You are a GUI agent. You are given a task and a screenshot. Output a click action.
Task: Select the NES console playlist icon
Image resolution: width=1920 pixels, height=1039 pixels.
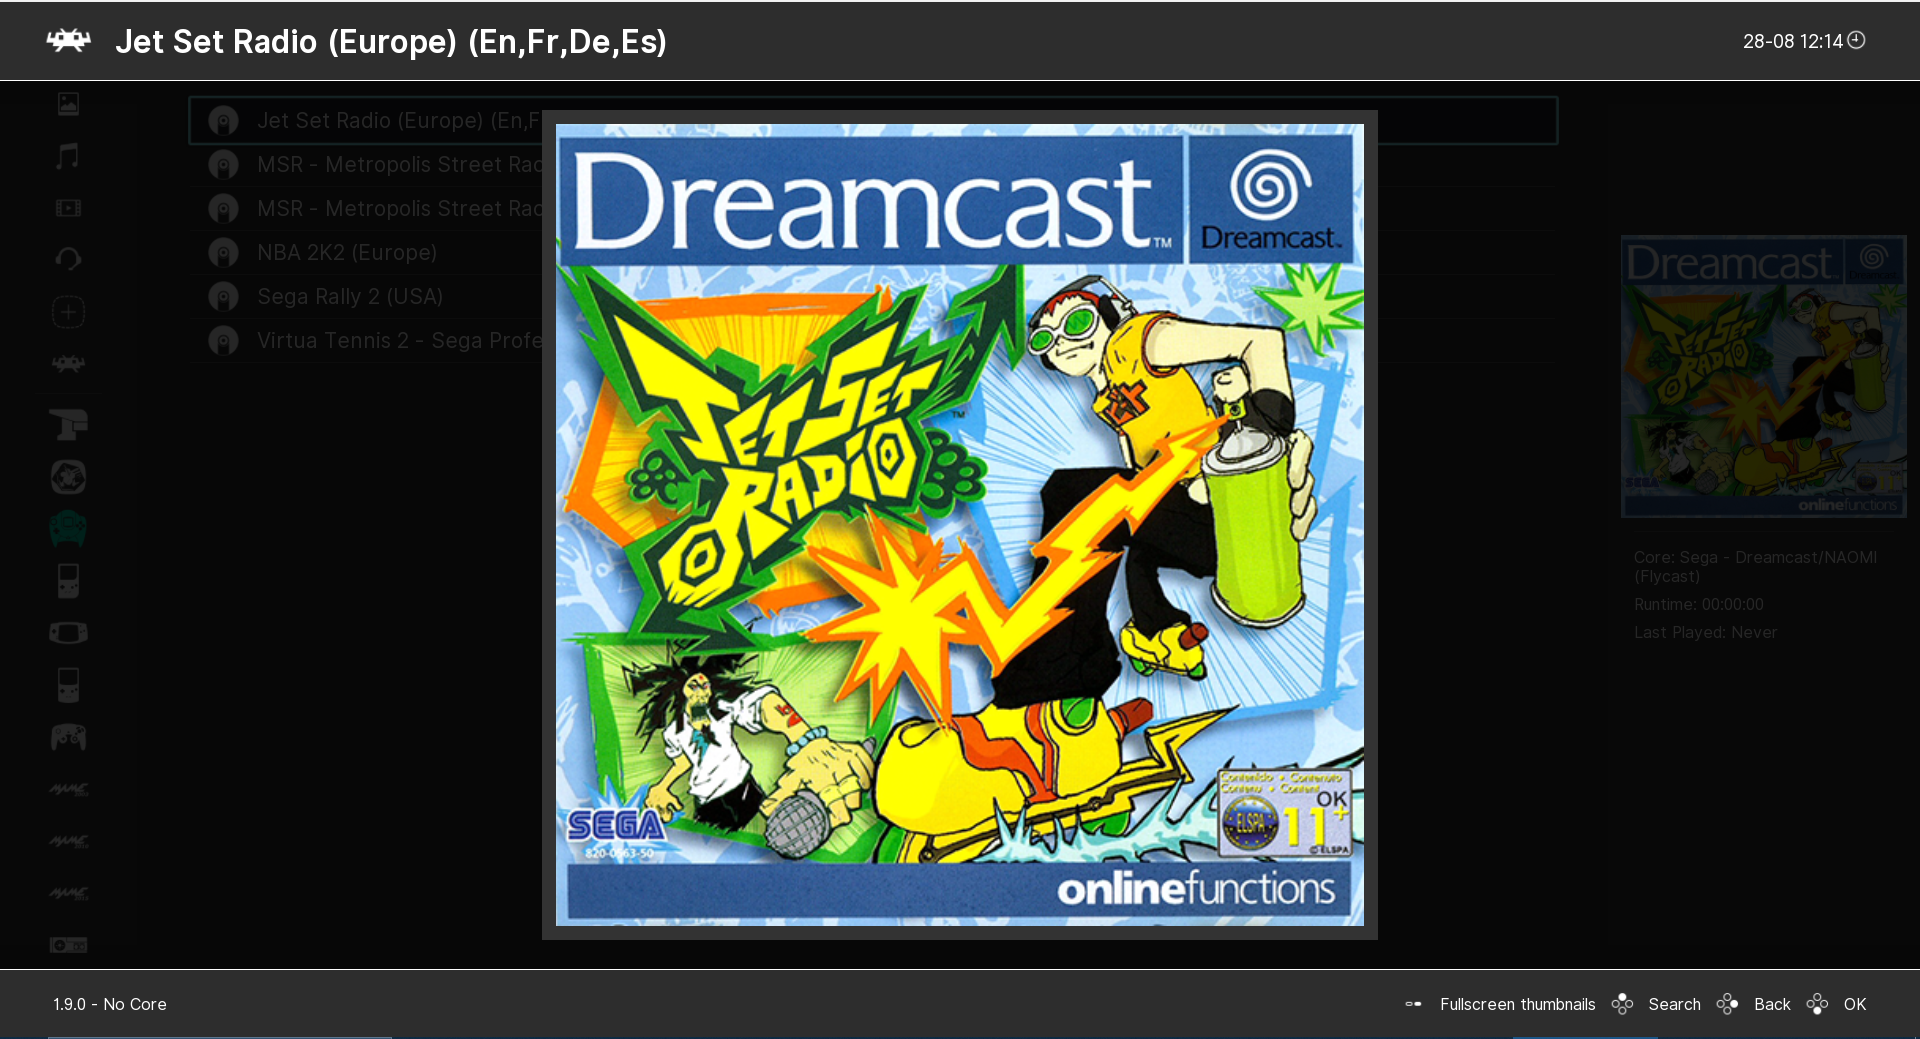tap(68, 945)
